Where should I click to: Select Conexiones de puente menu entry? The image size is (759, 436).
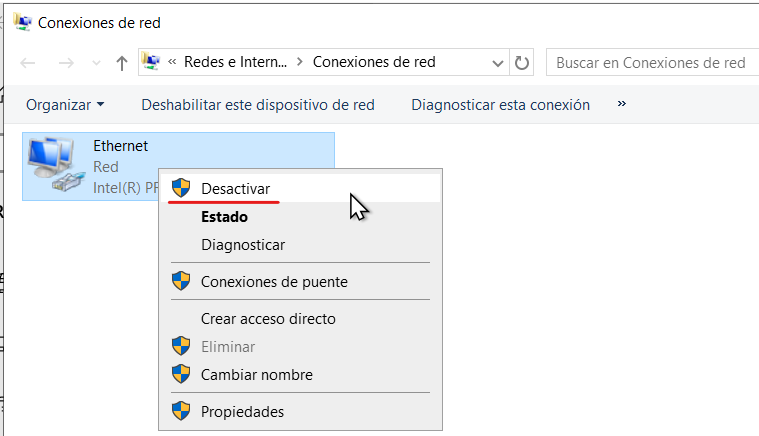pyautogui.click(x=274, y=282)
